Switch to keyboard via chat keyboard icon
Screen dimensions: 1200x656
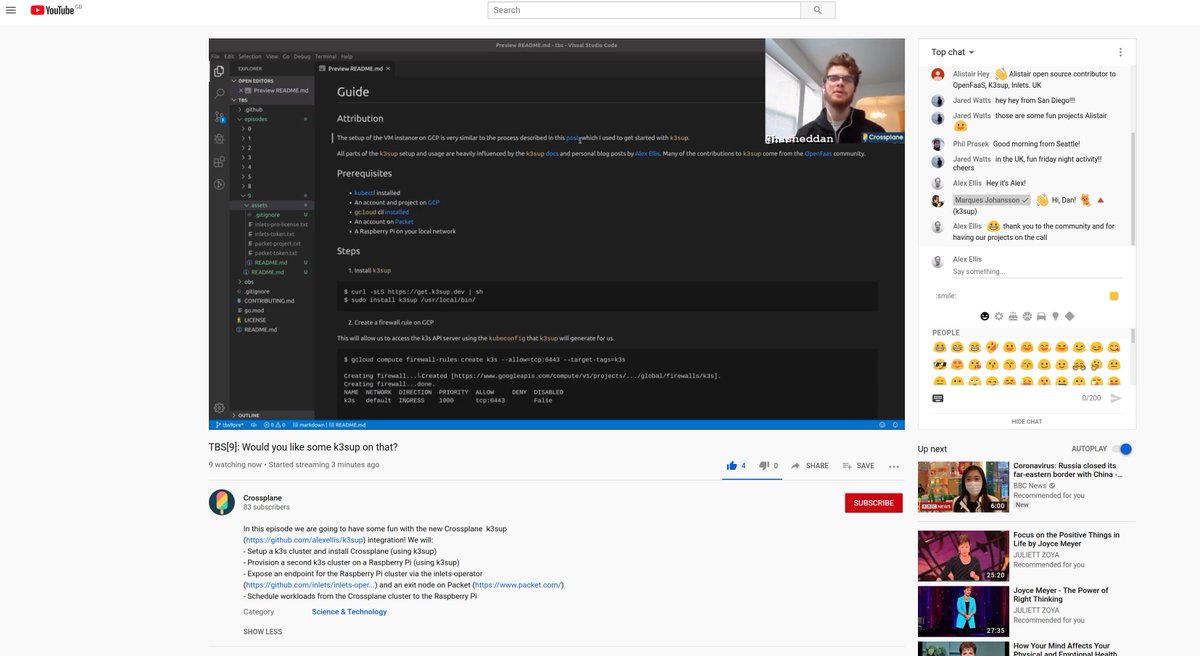938,398
